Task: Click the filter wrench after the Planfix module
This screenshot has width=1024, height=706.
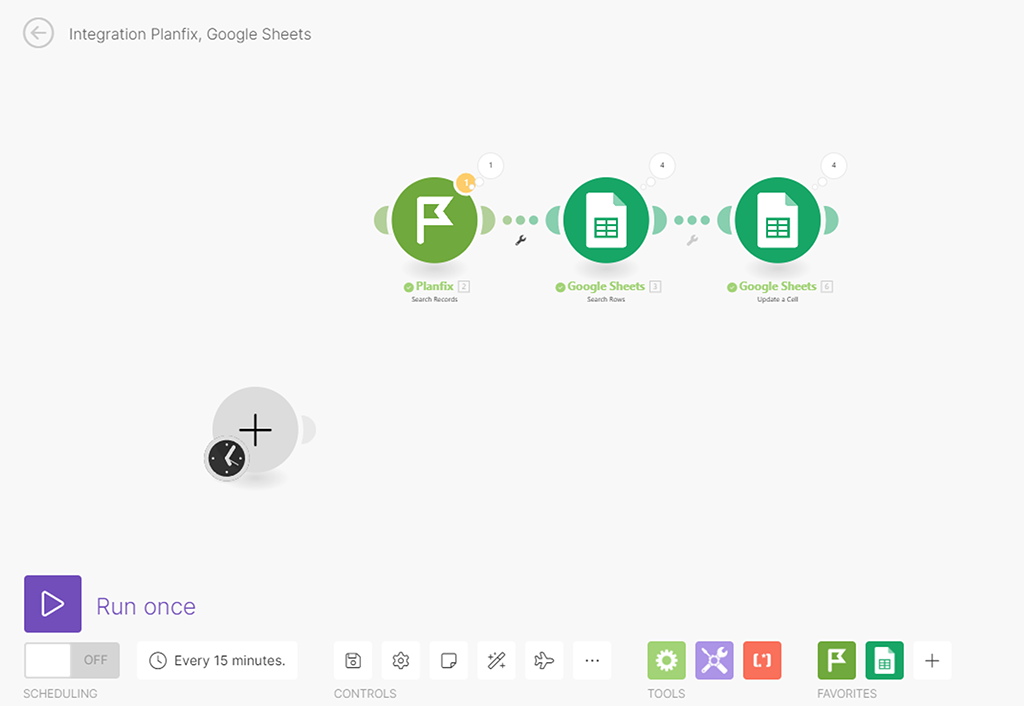Action: pyautogui.click(x=520, y=240)
